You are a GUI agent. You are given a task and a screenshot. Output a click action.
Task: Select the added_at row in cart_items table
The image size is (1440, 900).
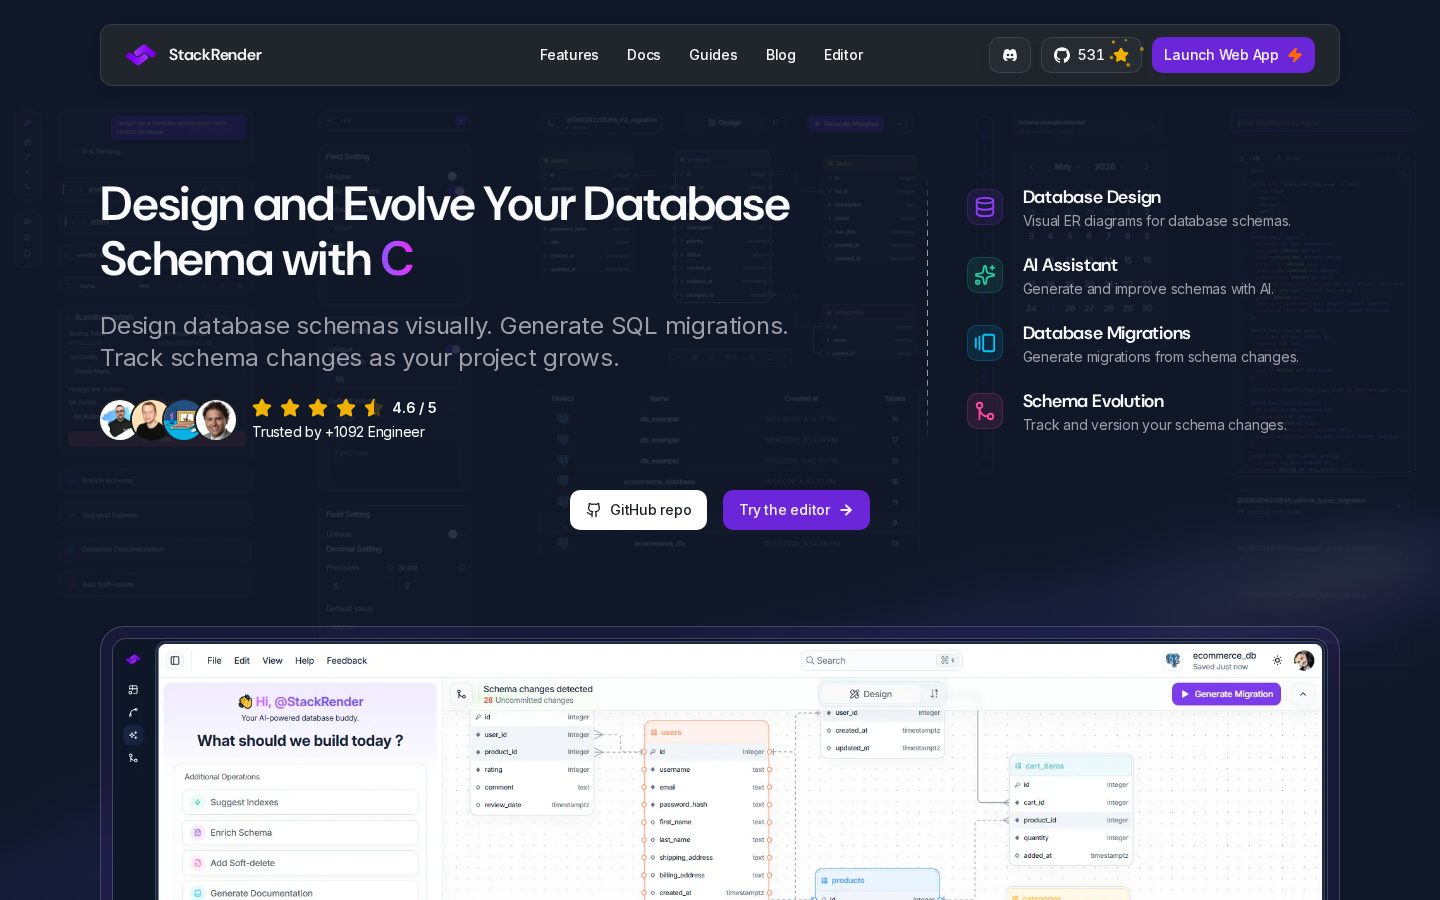click(x=1071, y=856)
